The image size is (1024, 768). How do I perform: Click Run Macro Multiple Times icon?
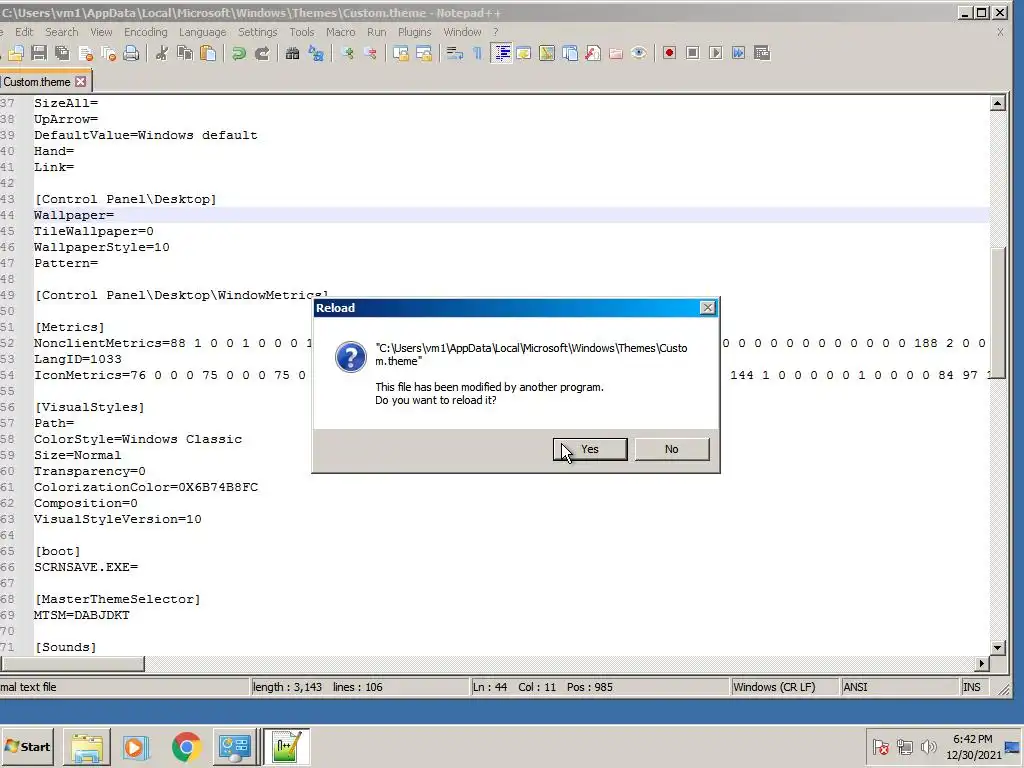pos(739,54)
